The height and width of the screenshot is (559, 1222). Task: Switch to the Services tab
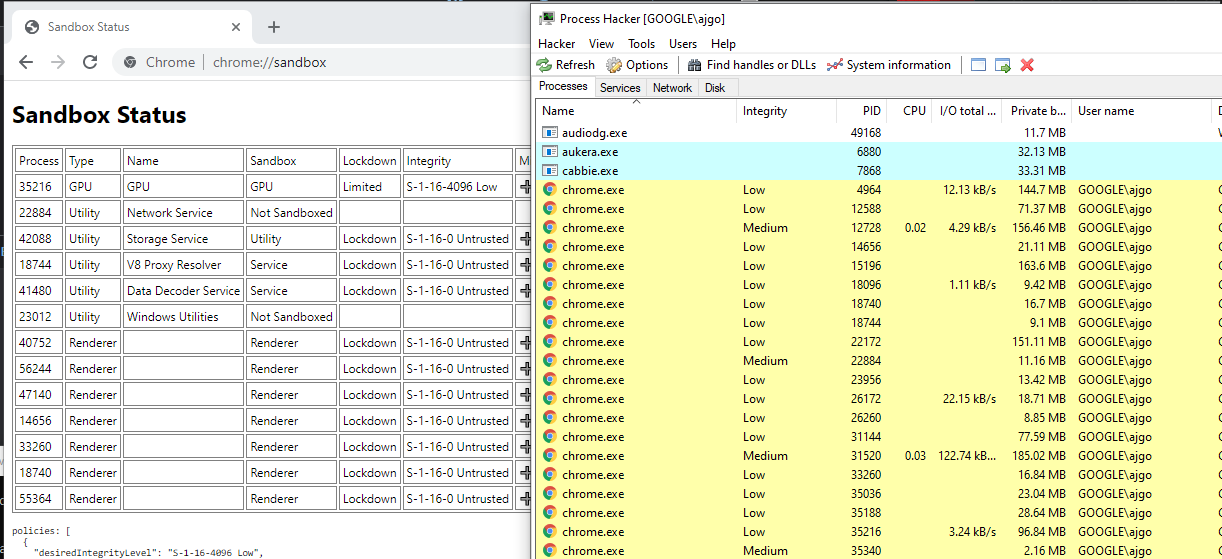620,88
